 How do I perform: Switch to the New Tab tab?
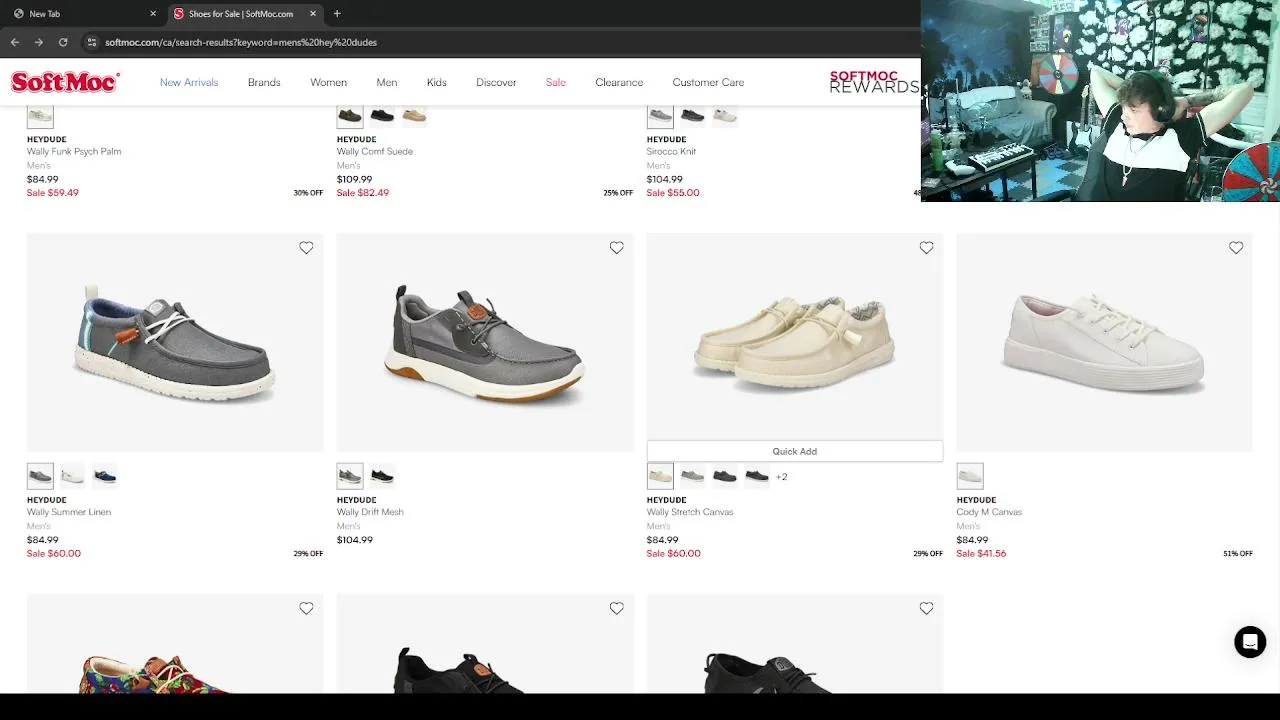[84, 14]
